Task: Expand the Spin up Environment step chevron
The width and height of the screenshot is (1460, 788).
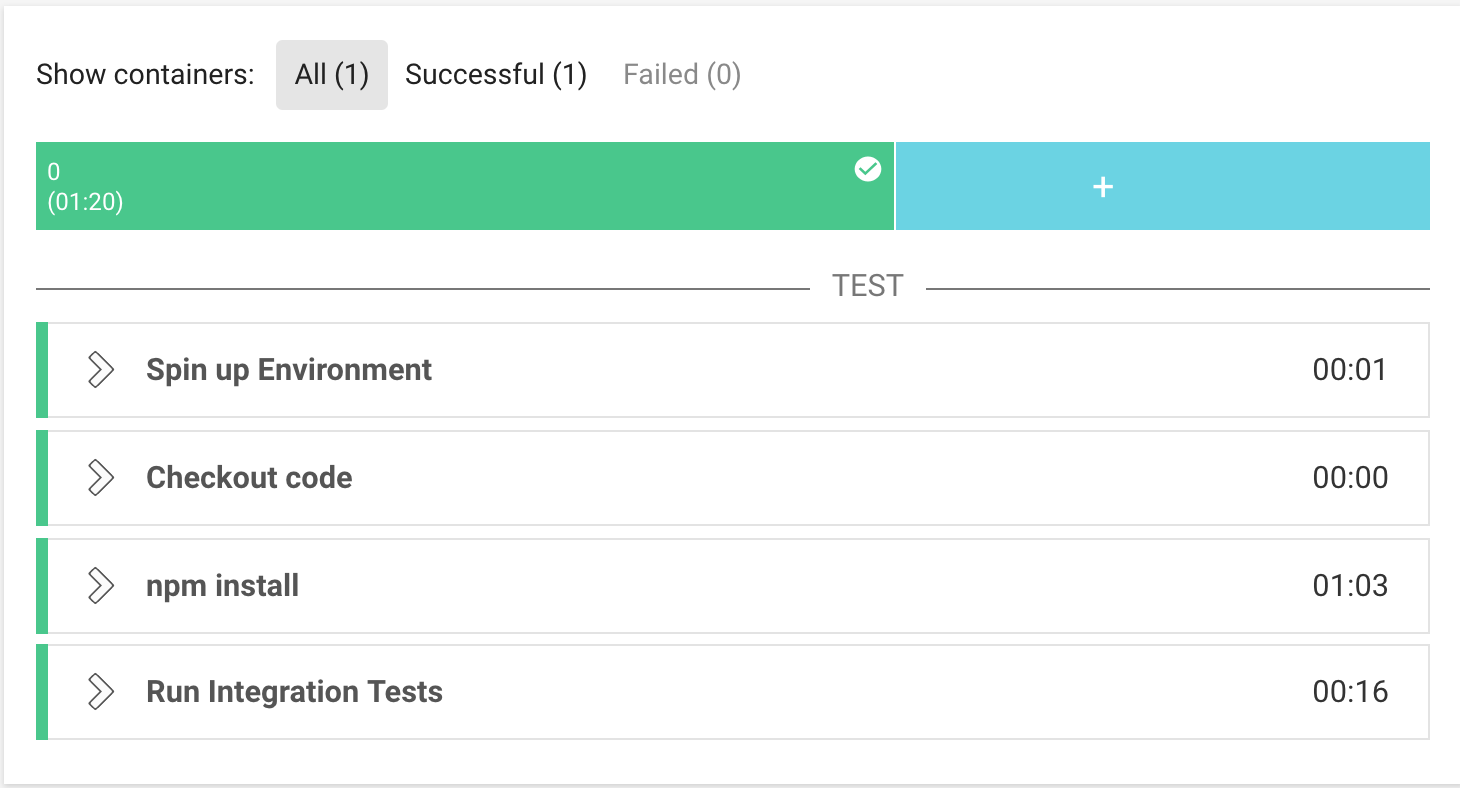Action: pyautogui.click(x=100, y=369)
